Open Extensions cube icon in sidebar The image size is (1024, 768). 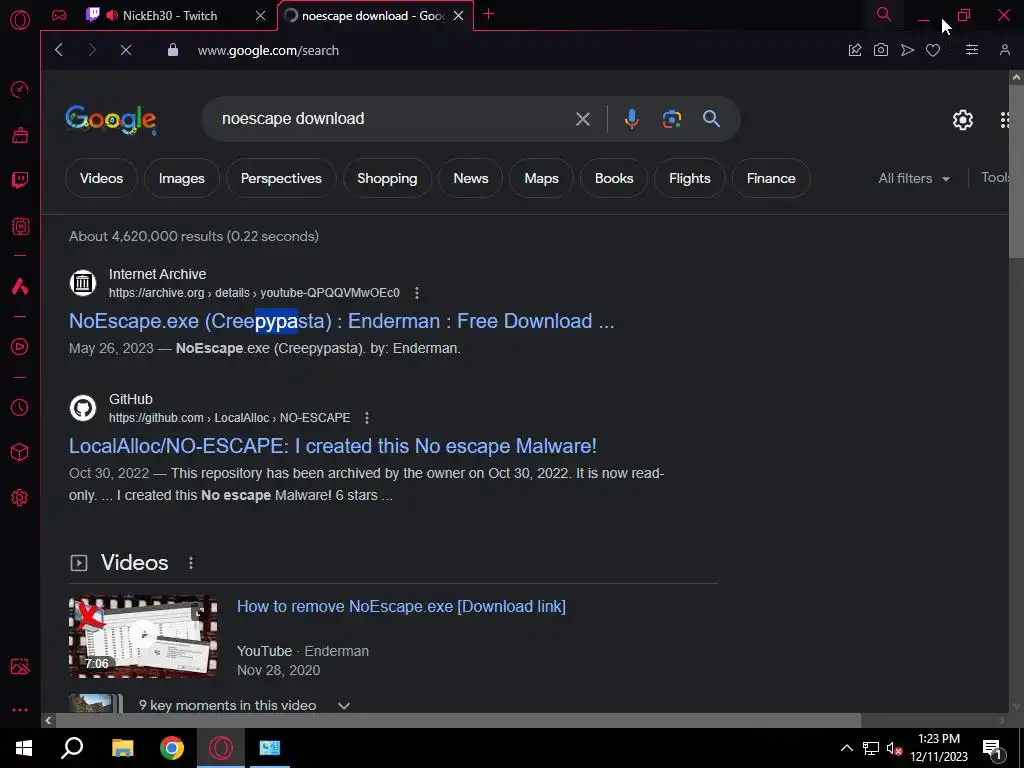point(20,452)
